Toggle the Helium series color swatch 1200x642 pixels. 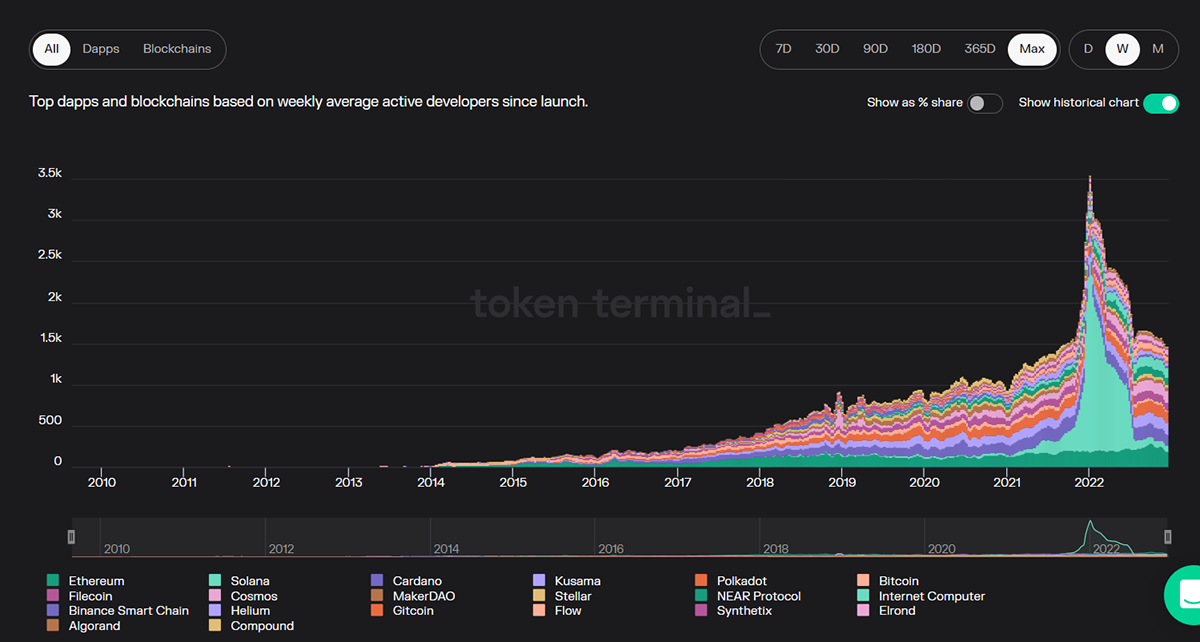coord(215,611)
